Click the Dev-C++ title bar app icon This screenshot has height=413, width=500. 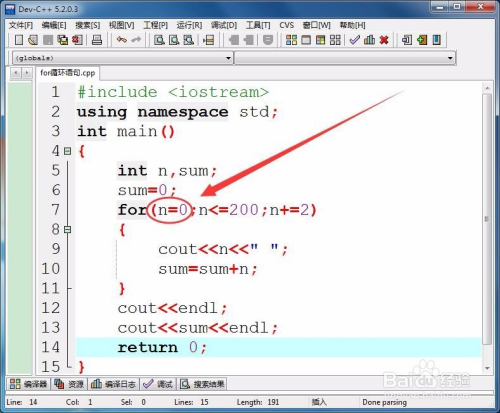click(10, 9)
